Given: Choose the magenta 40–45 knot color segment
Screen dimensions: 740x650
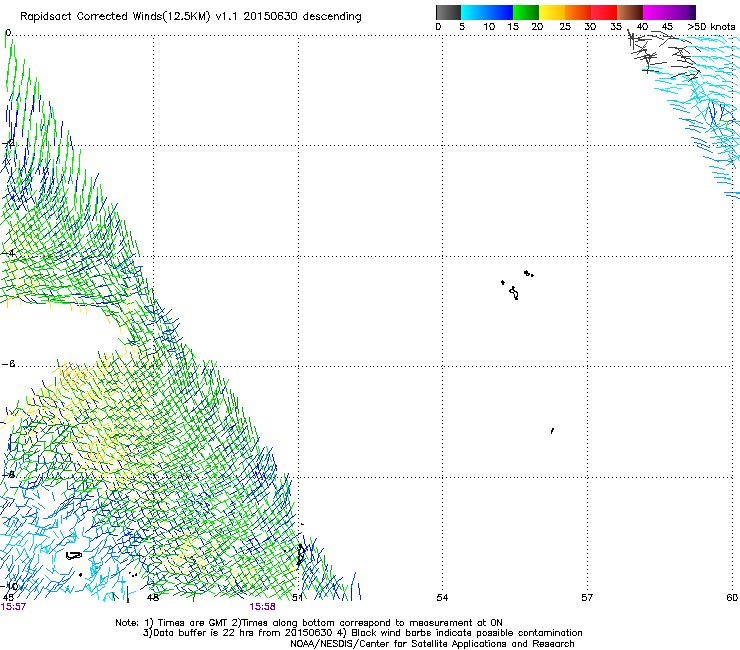Looking at the screenshot, I should [x=656, y=12].
